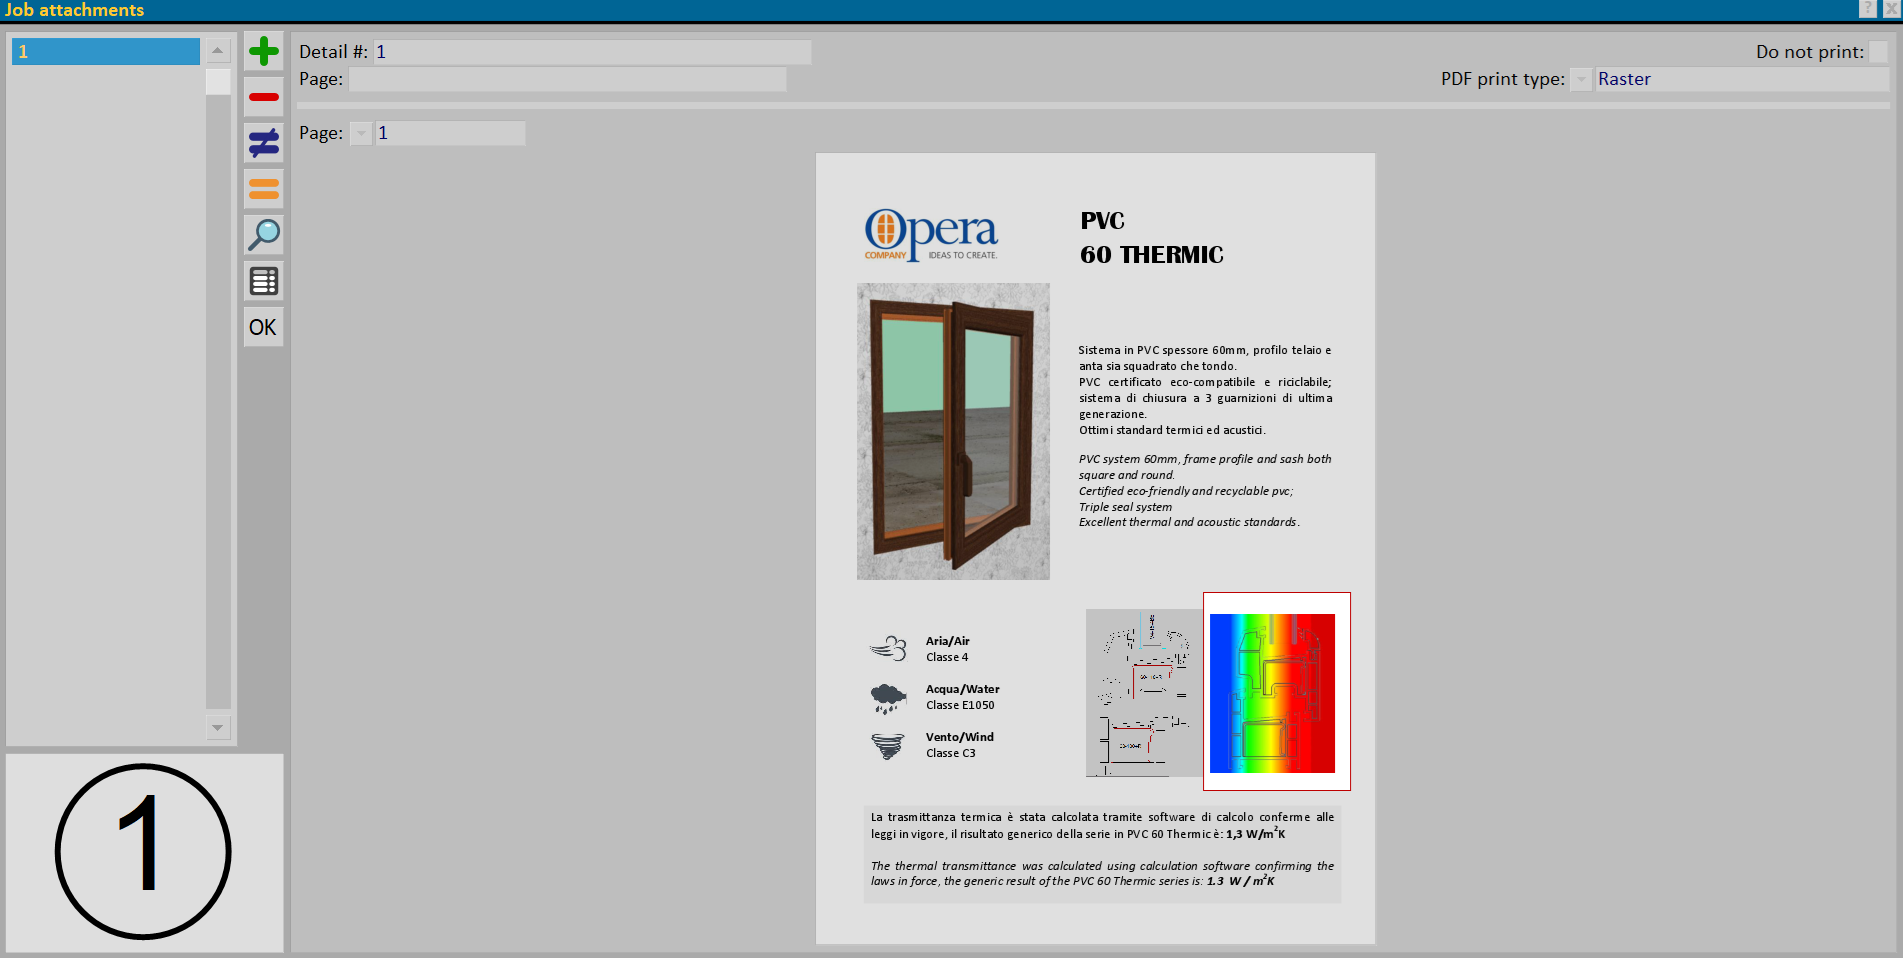Click the 'Classe 4' text
Image resolution: width=1903 pixels, height=958 pixels.
pos(947,657)
